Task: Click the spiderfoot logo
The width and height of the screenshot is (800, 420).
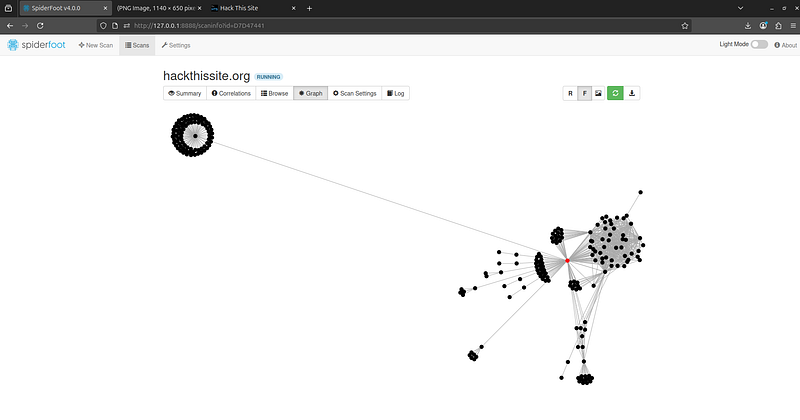Action: 36,45
